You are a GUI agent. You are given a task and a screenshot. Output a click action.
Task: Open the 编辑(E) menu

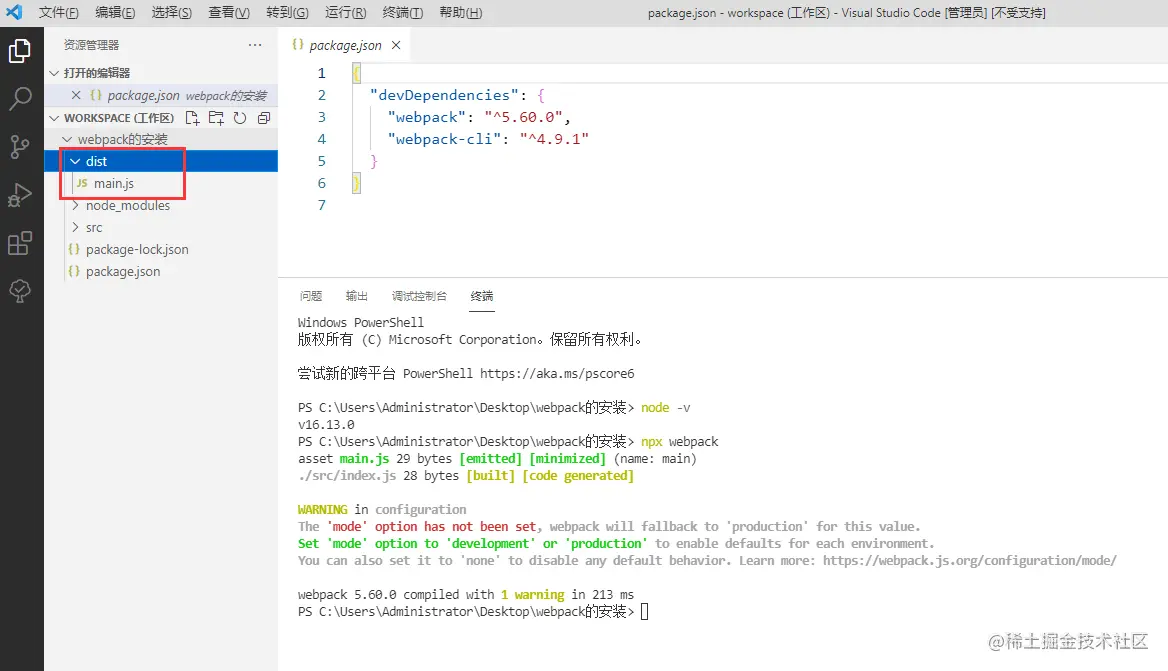click(x=115, y=13)
